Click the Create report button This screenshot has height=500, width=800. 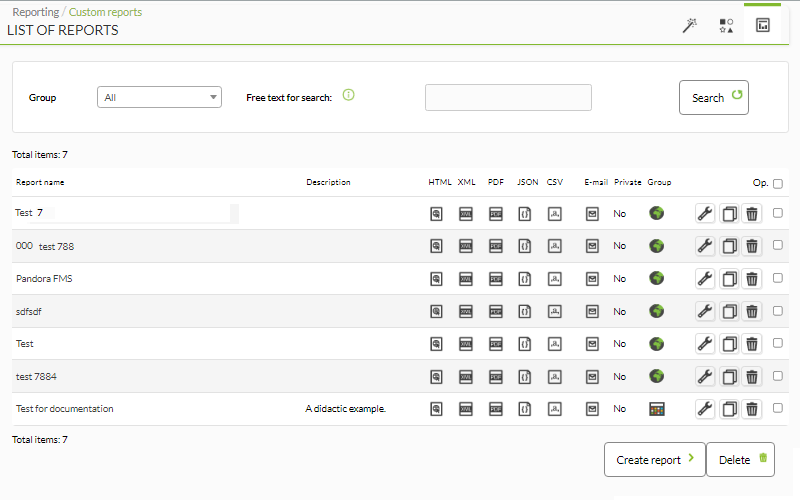click(655, 460)
